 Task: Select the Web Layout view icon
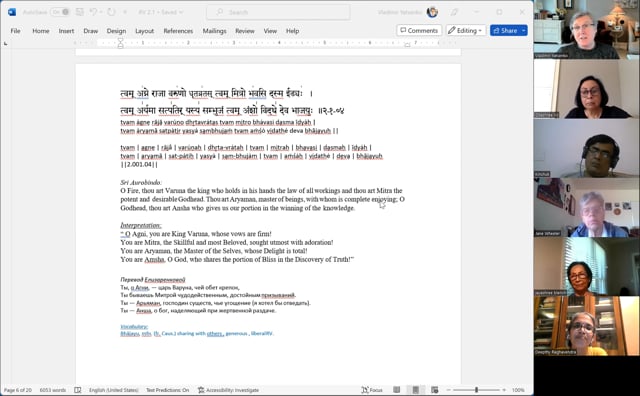point(434,390)
